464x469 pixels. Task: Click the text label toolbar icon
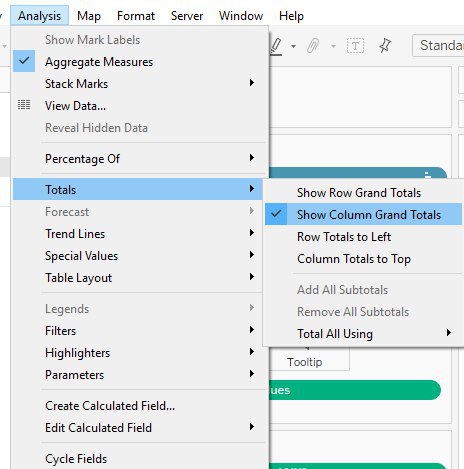(355, 46)
